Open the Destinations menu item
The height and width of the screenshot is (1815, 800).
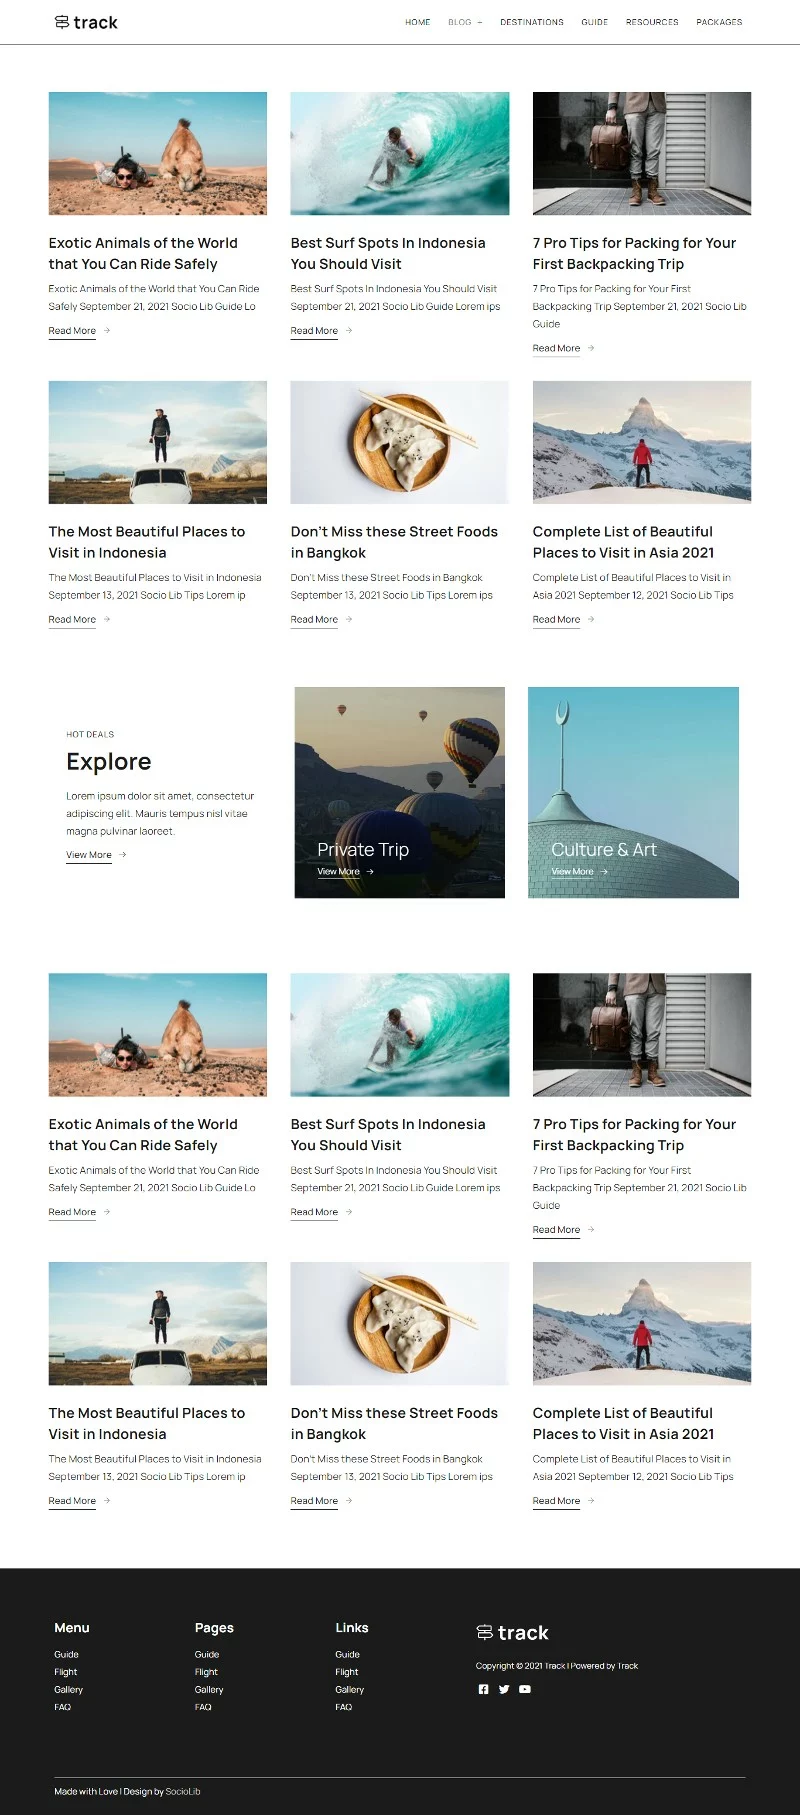pyautogui.click(x=532, y=22)
